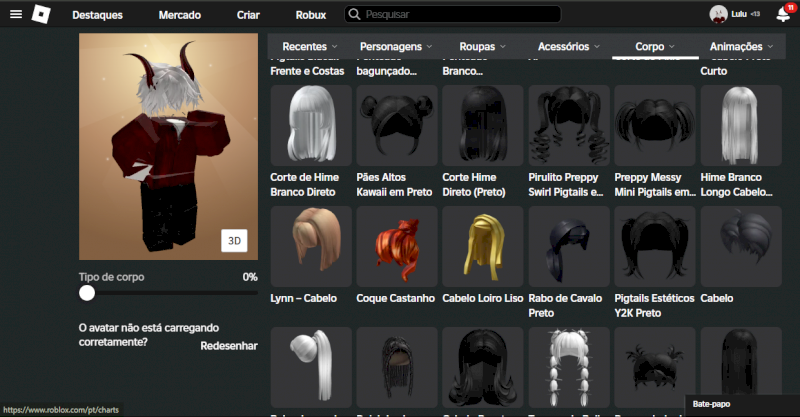
Task: Click the Tipo de corpo slider track
Action: pos(168,293)
